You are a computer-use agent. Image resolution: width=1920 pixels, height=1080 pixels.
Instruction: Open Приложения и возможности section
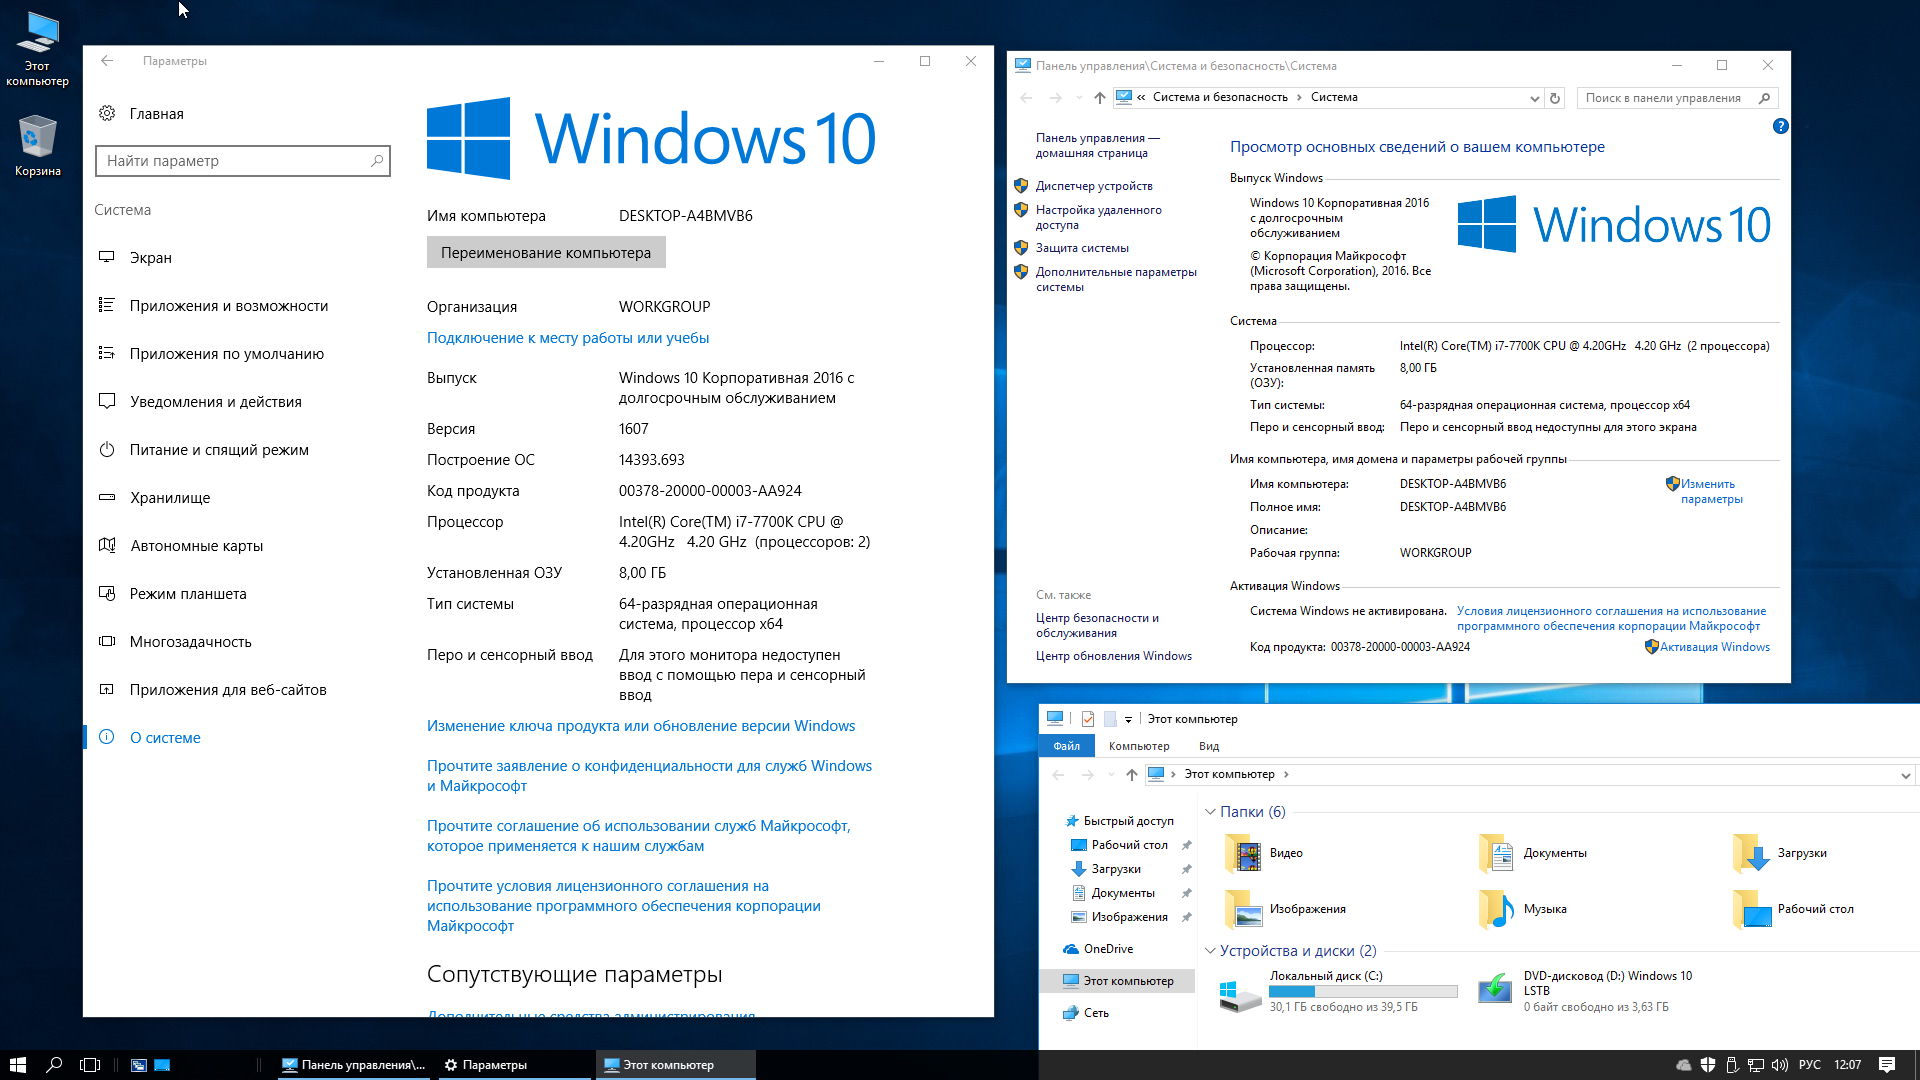pos(213,306)
